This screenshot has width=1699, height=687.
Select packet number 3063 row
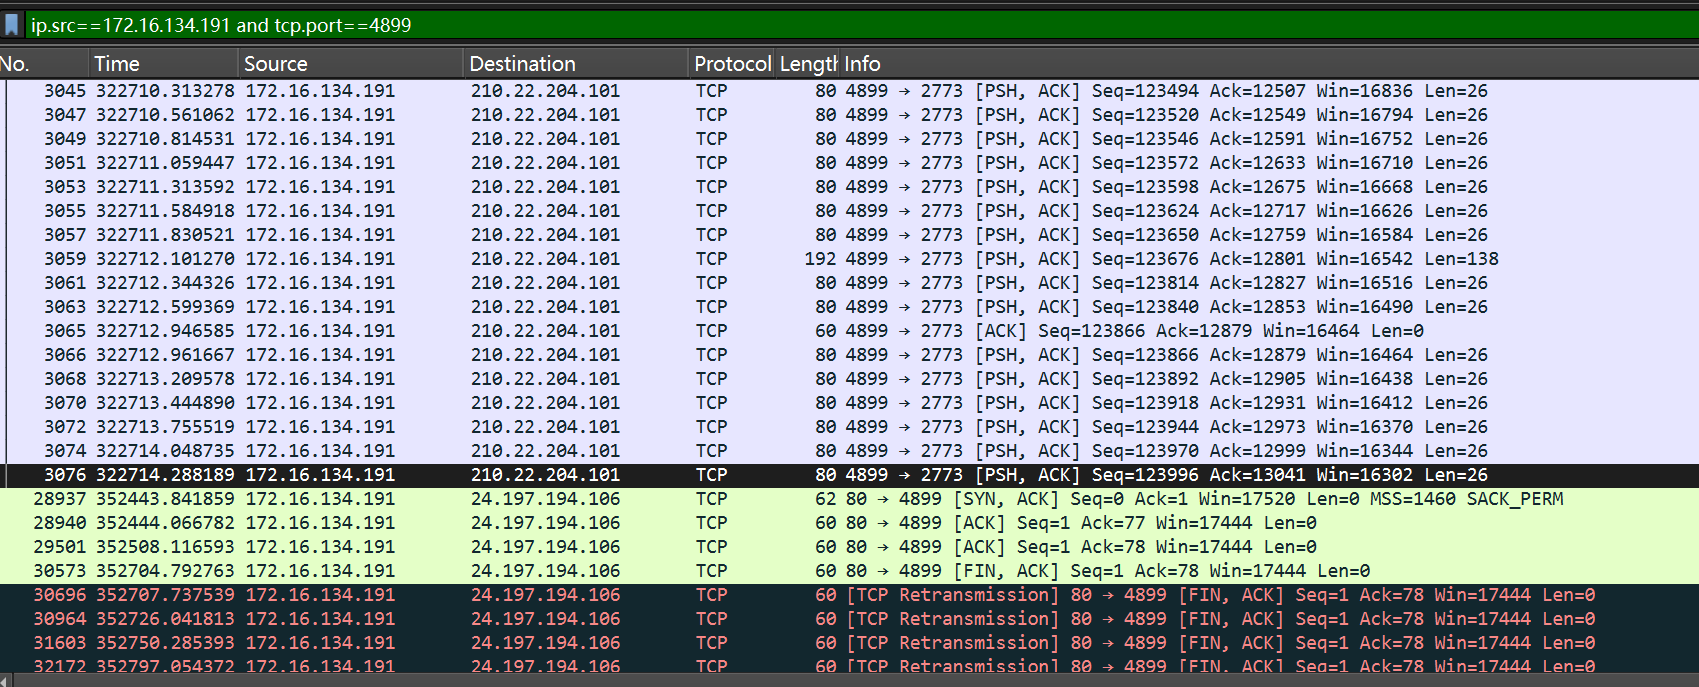pos(849,307)
